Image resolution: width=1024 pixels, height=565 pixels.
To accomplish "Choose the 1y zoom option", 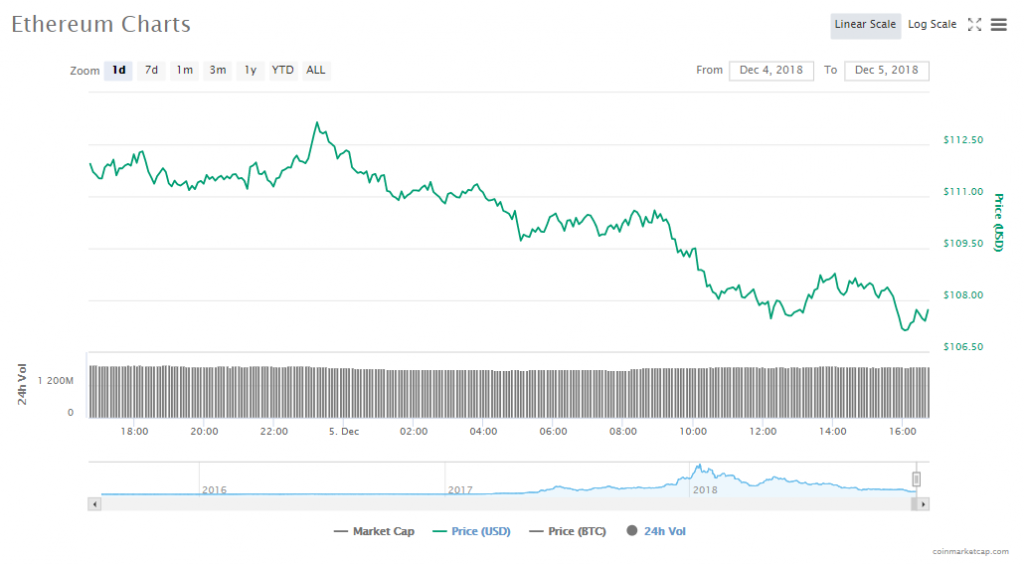I will coord(250,70).
